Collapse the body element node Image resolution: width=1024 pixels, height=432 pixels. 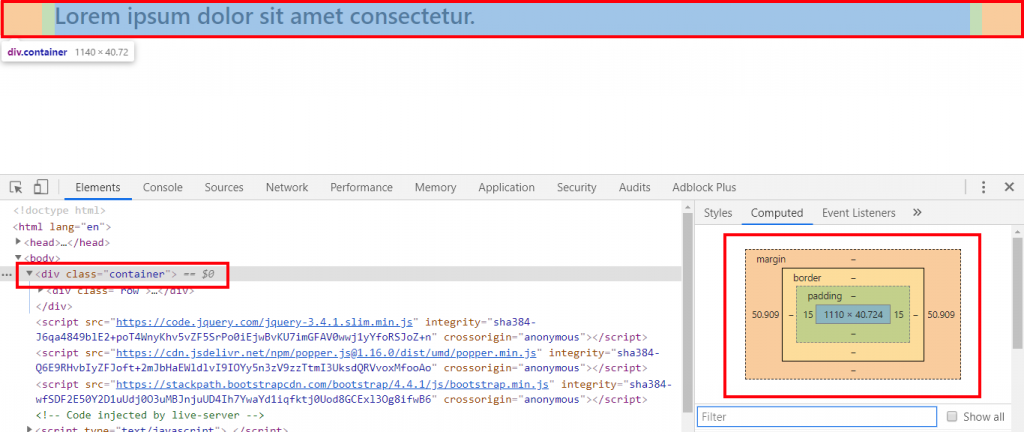[x=18, y=258]
